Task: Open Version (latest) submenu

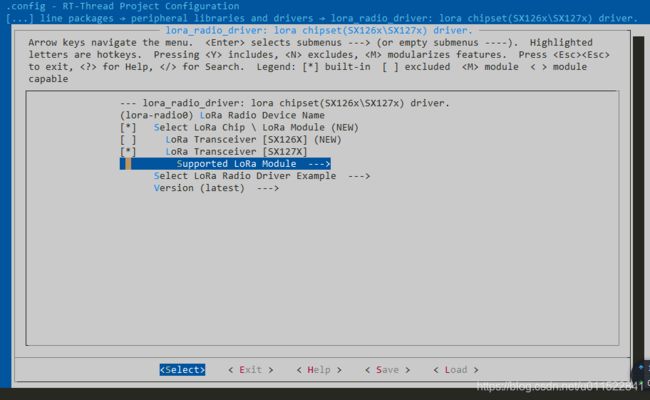Action: click(216, 188)
